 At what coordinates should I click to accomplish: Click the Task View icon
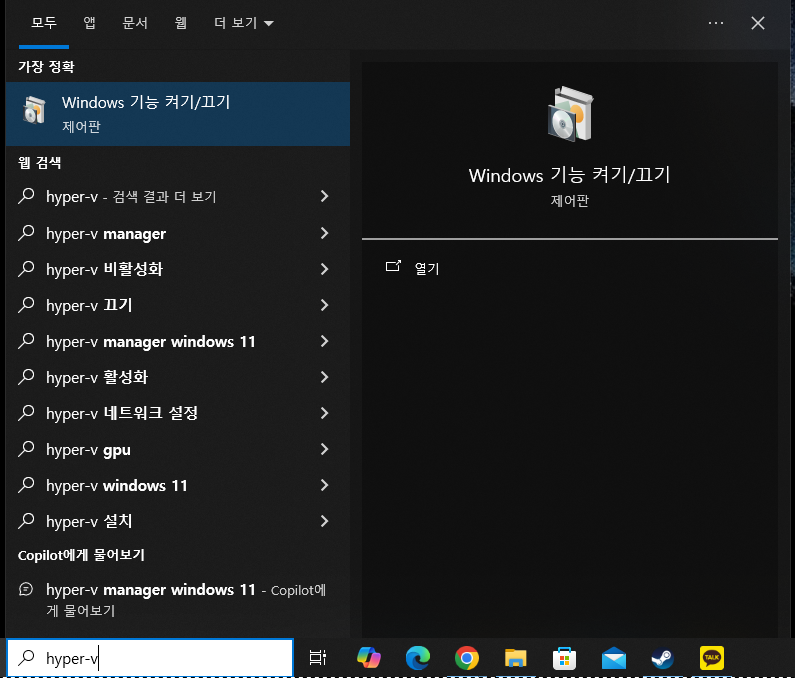[x=318, y=658]
